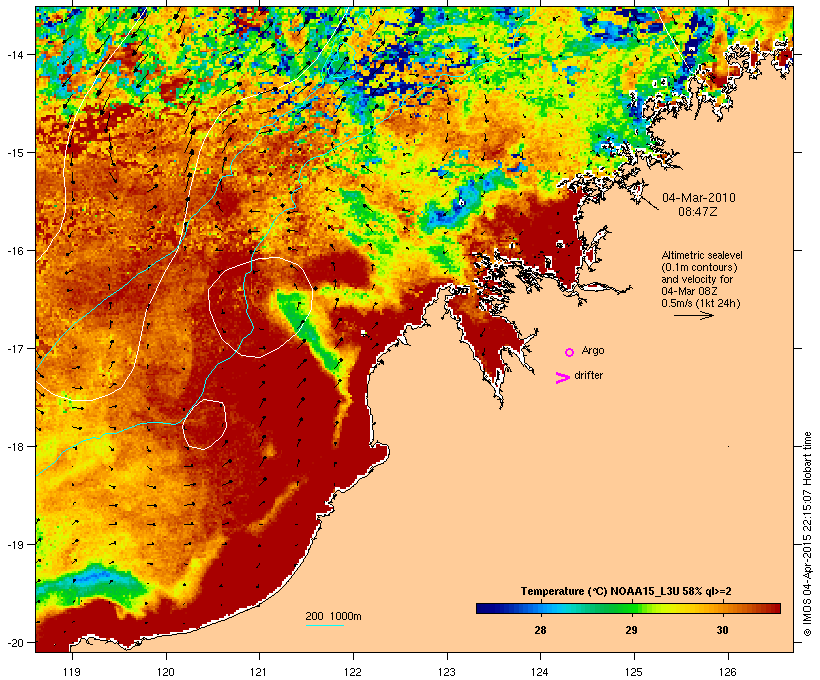Click the cyan 200 1000m depth contour line sample
Image resolution: width=820 pixels, height=680 pixels.
(x=325, y=625)
